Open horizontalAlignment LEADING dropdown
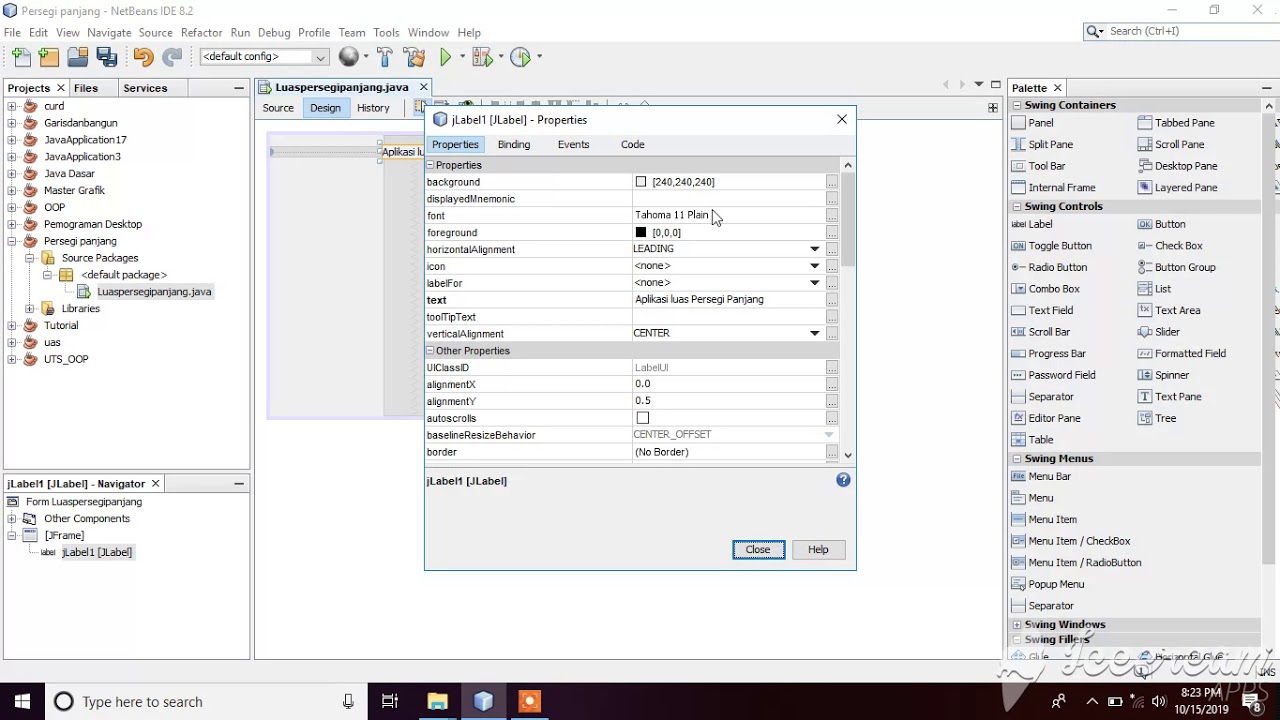1280x720 pixels. [814, 249]
